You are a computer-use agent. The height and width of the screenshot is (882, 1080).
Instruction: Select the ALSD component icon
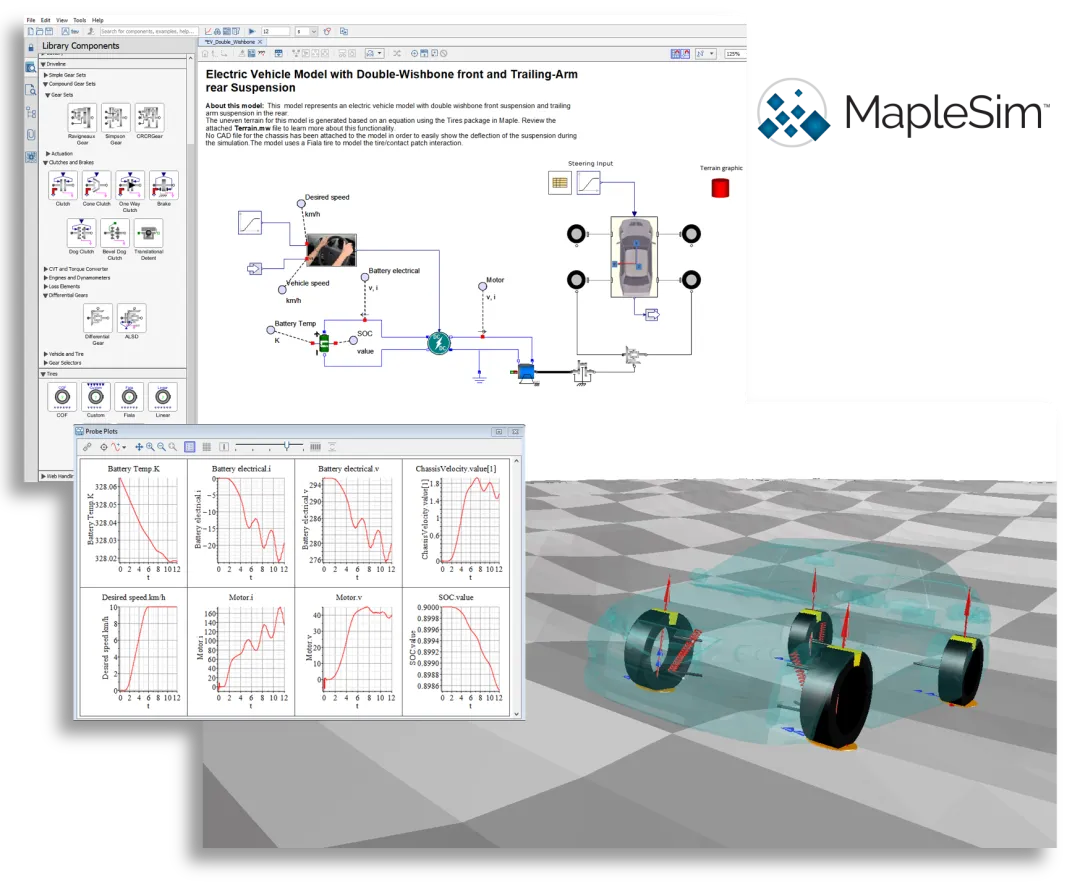pos(132,318)
